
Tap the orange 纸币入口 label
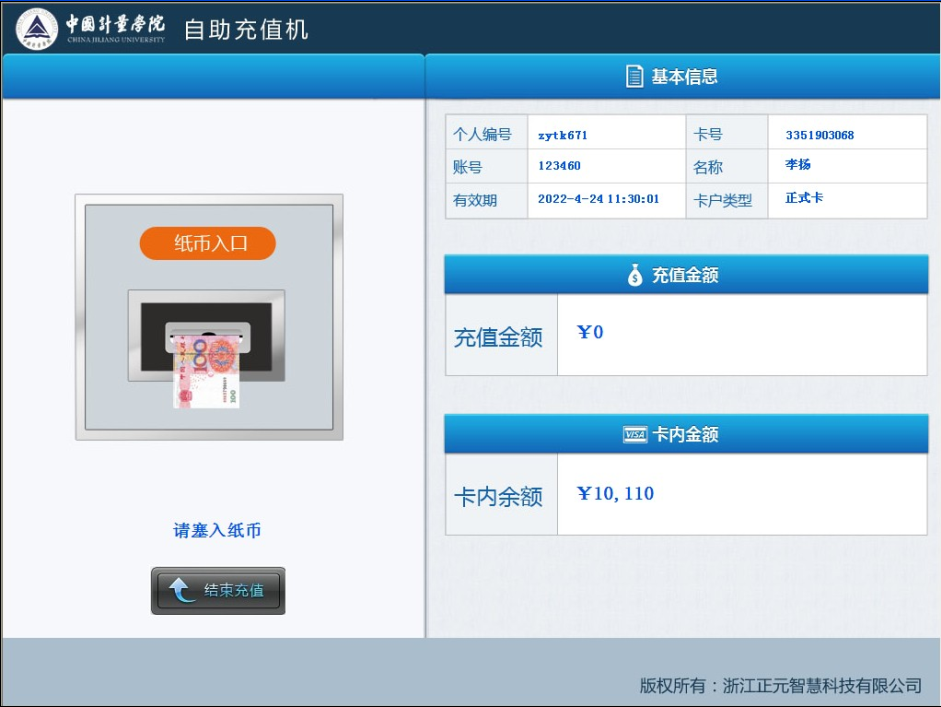207,243
